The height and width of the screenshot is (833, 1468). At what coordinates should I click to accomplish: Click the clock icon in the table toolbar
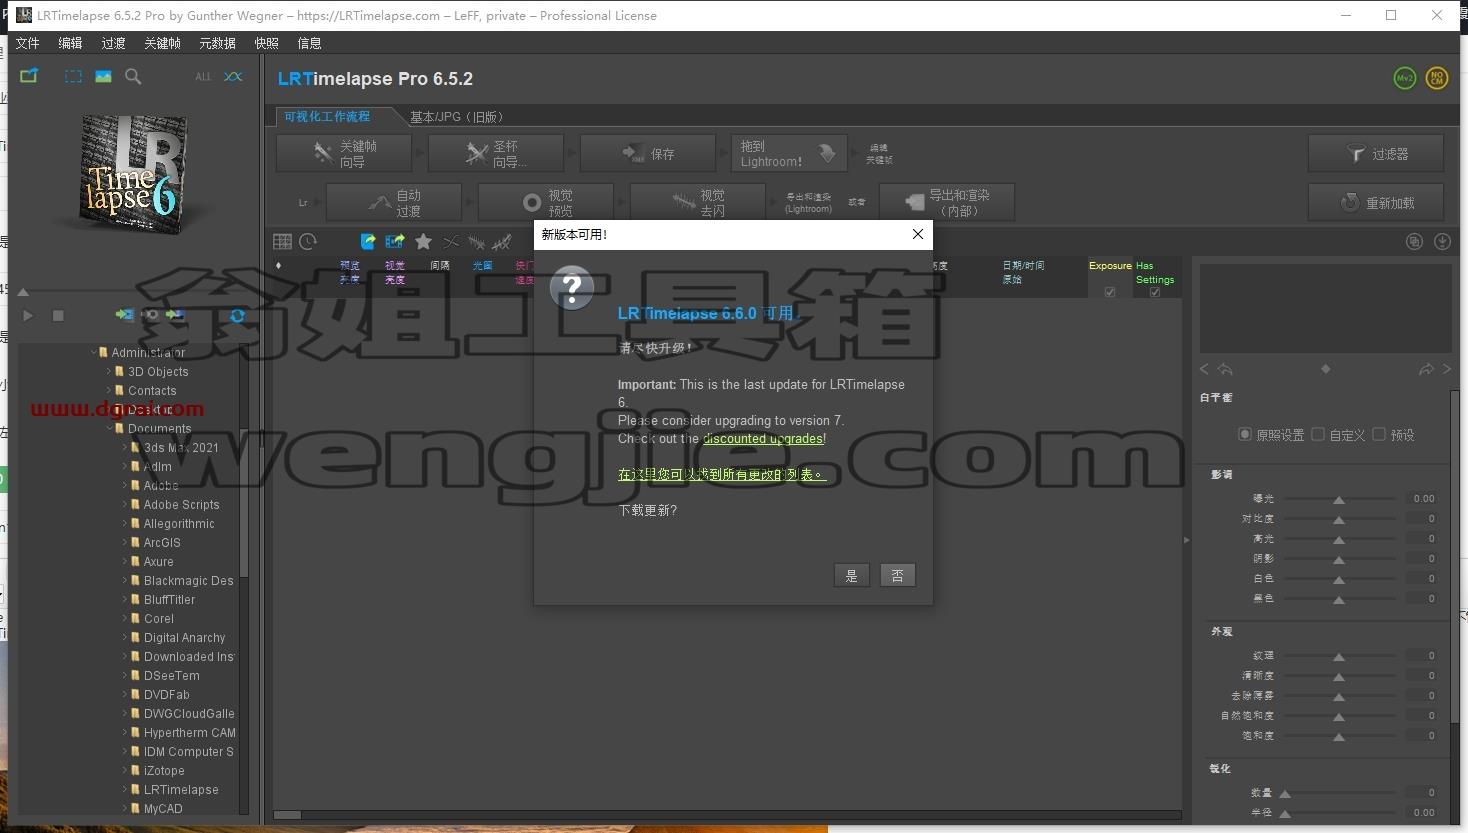[x=308, y=241]
